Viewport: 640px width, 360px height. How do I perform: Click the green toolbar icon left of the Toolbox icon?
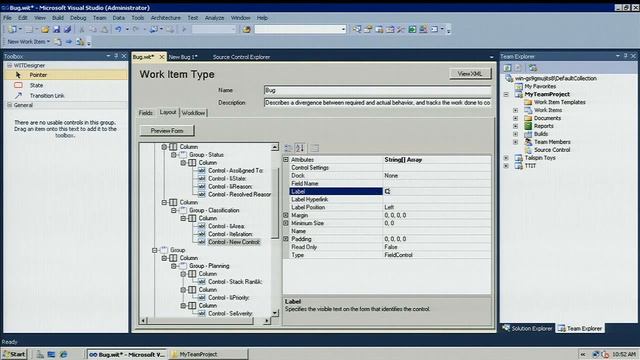click(412, 29)
